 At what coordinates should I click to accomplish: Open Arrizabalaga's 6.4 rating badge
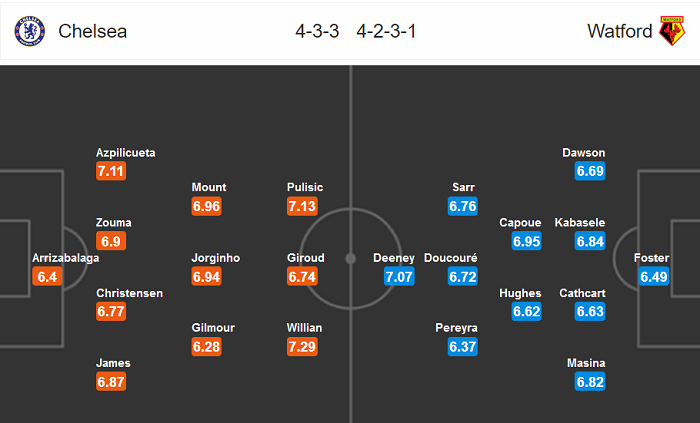[x=47, y=276]
